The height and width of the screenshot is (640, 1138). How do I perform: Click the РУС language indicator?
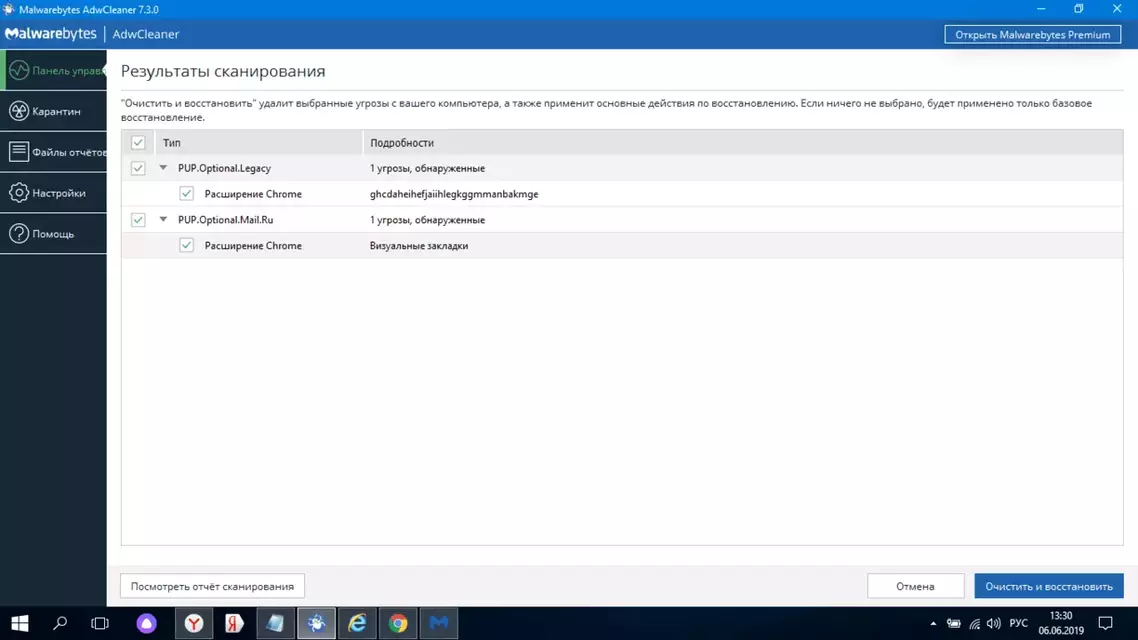[x=1019, y=623]
